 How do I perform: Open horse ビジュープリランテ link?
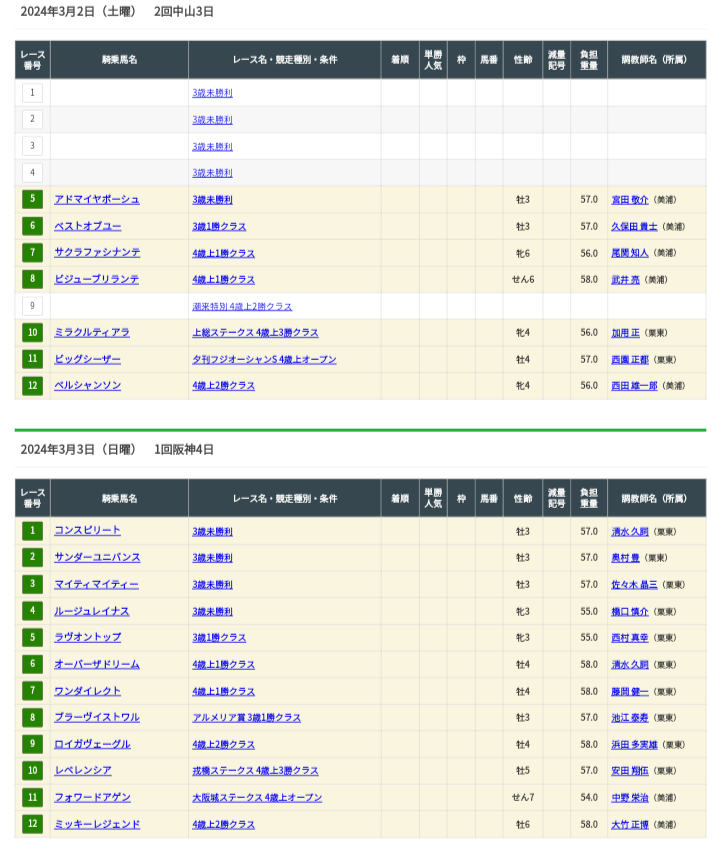pyautogui.click(x=97, y=279)
